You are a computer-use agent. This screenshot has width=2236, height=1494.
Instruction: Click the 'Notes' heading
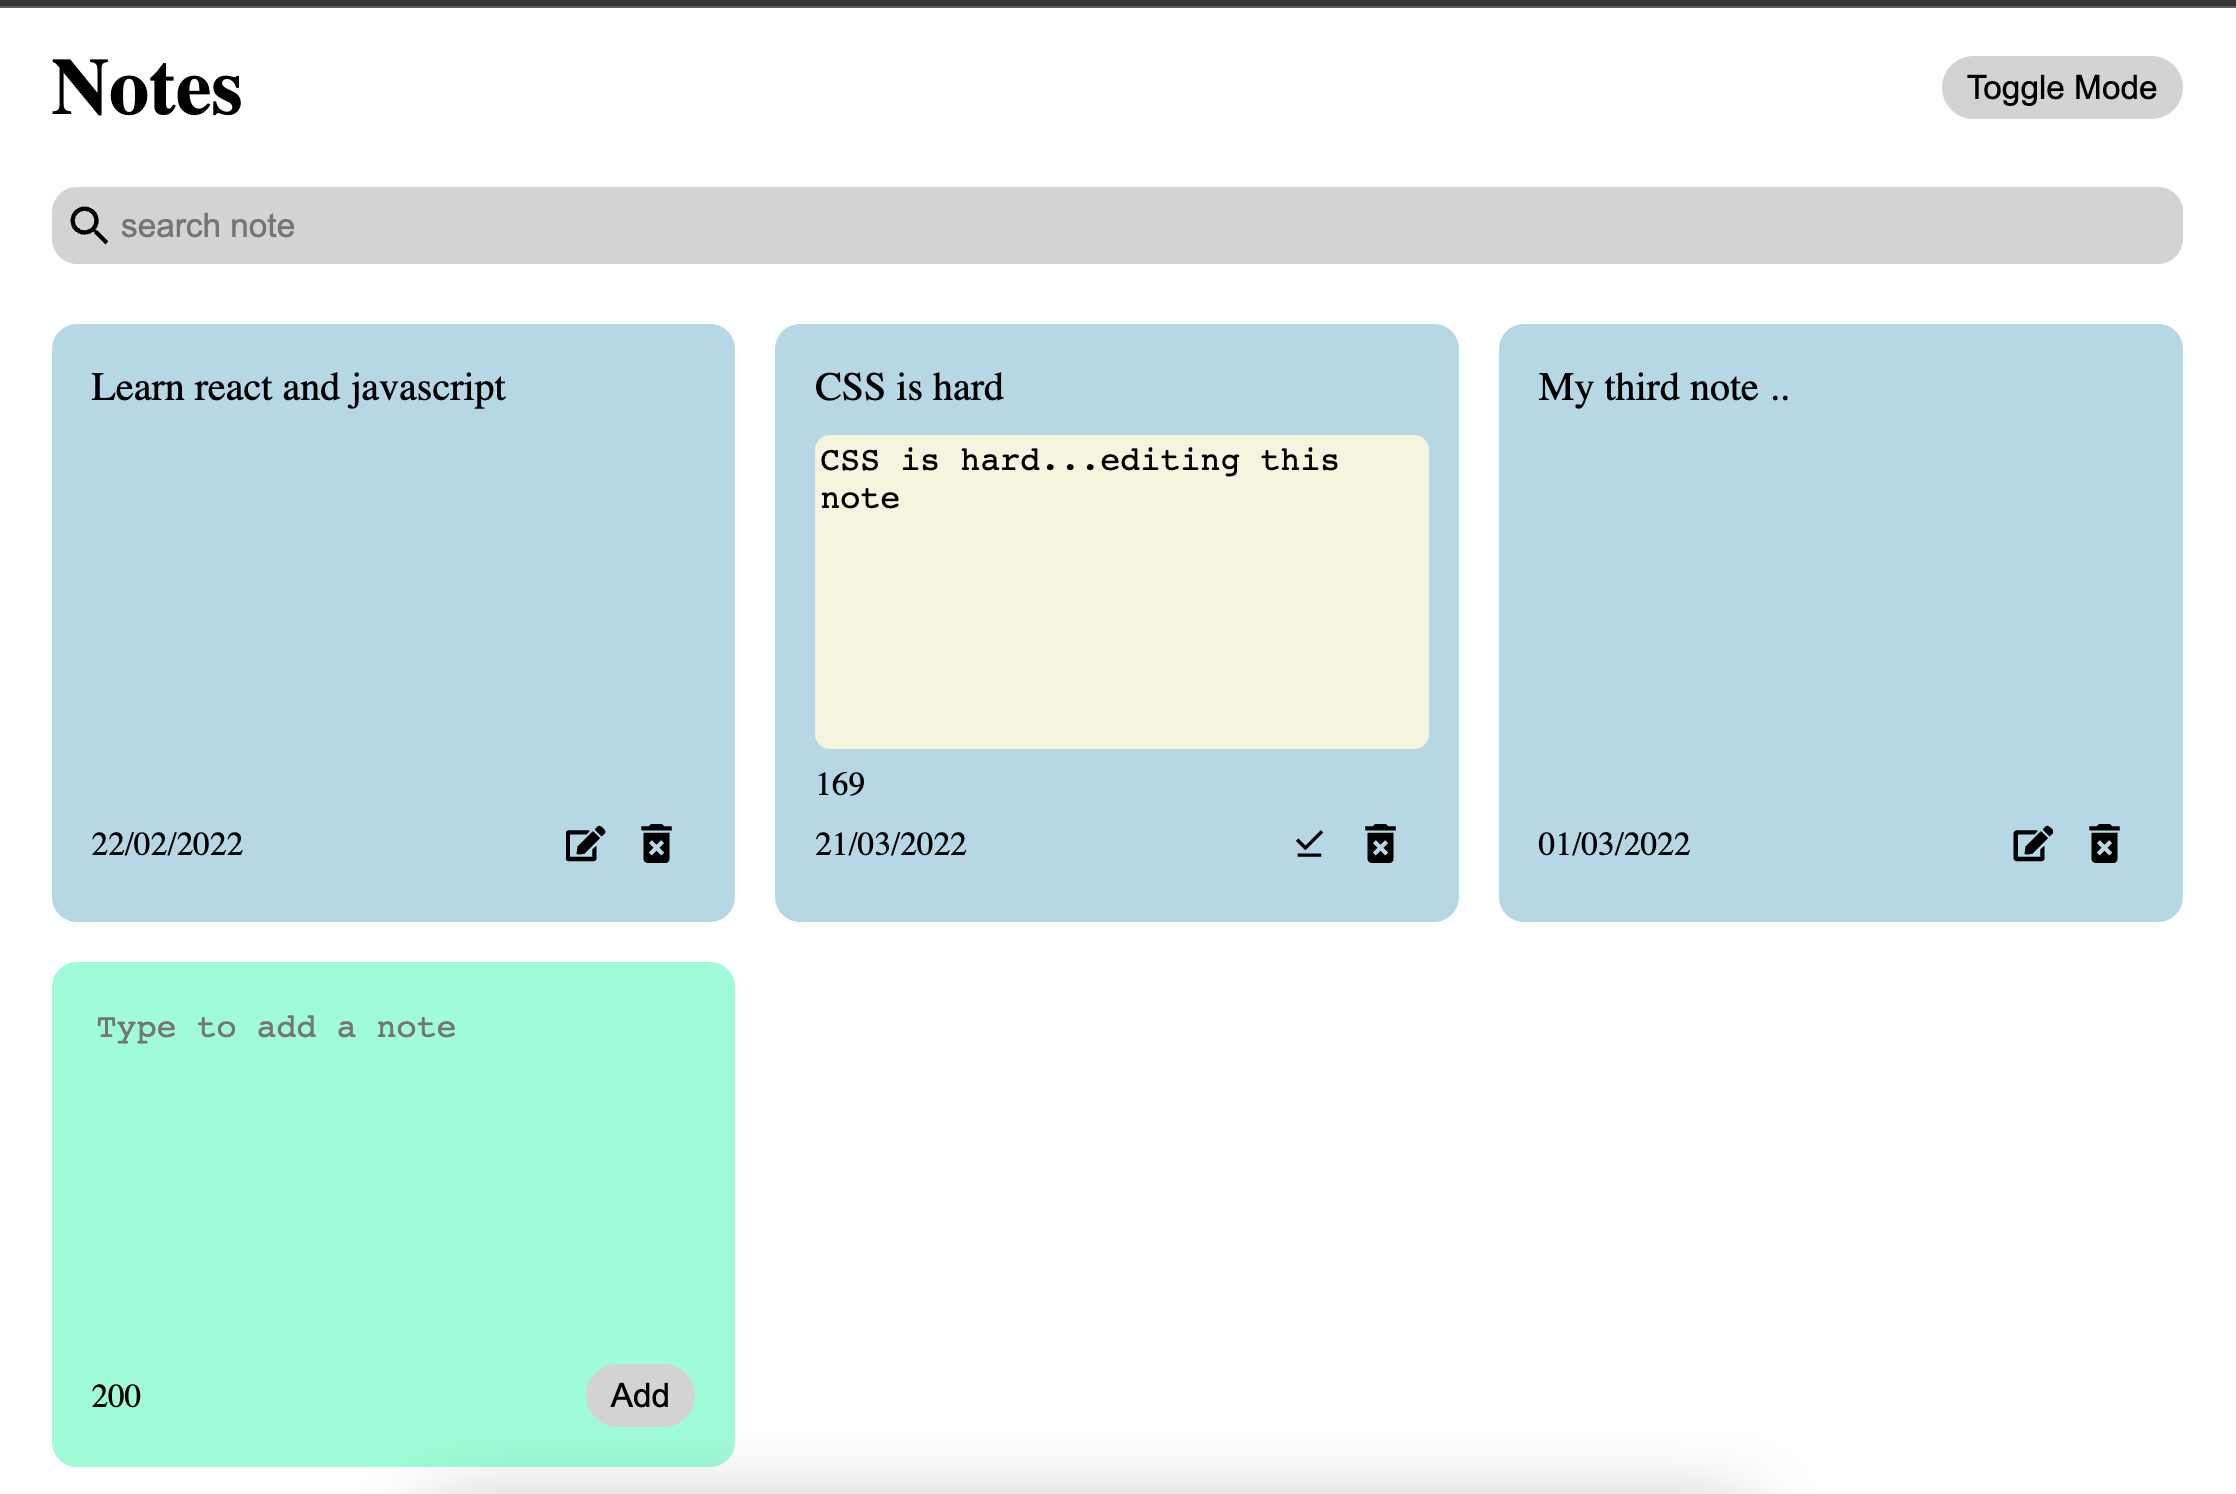(147, 88)
